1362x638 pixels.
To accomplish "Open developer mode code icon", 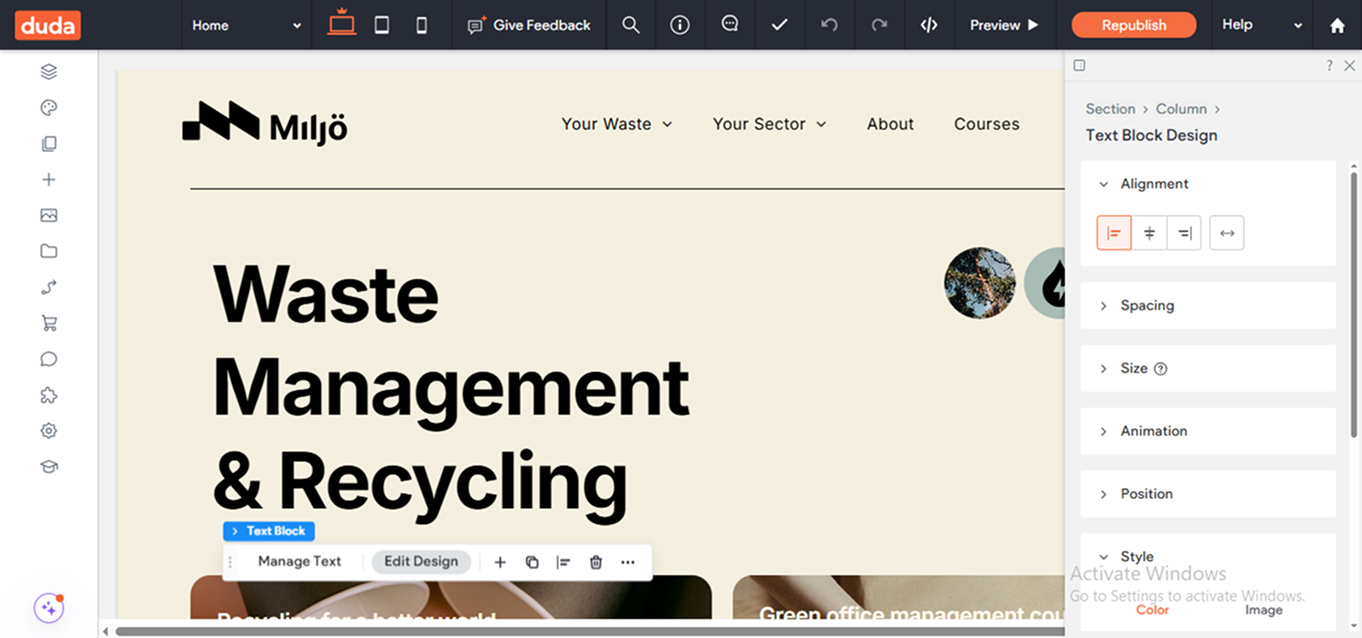I will 929,25.
